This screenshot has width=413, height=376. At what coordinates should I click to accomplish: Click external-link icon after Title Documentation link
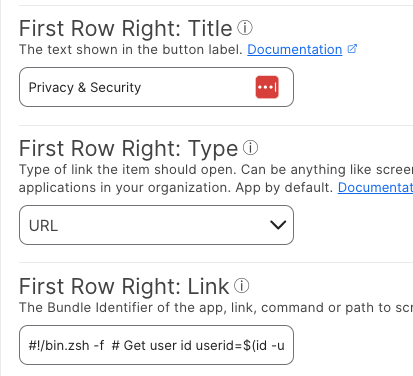click(352, 49)
